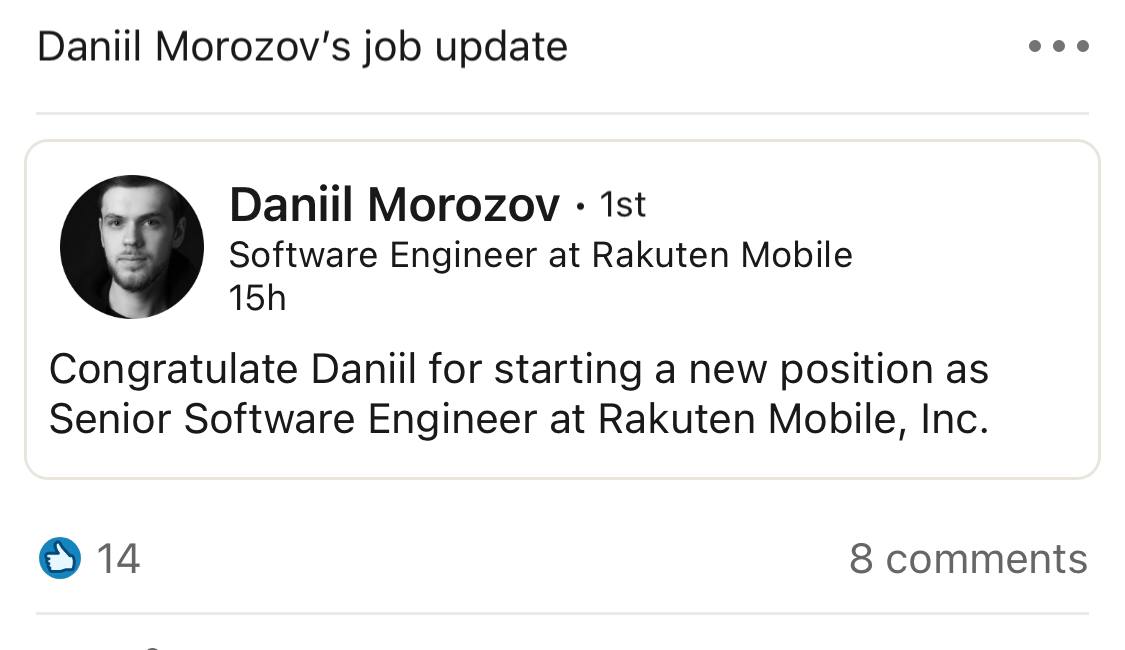1125x650 pixels.
Task: Click the 15h post timestamp
Action: (x=257, y=298)
